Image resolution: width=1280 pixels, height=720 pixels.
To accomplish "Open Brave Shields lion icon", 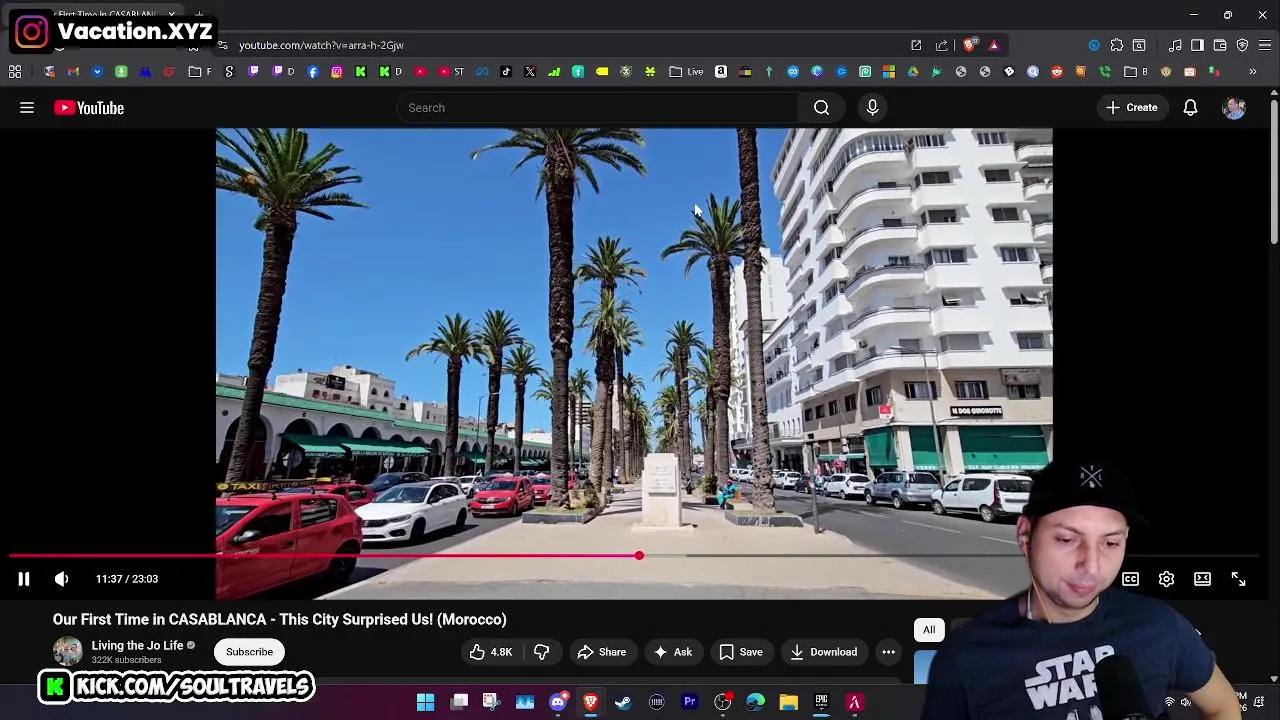I will coord(968,45).
